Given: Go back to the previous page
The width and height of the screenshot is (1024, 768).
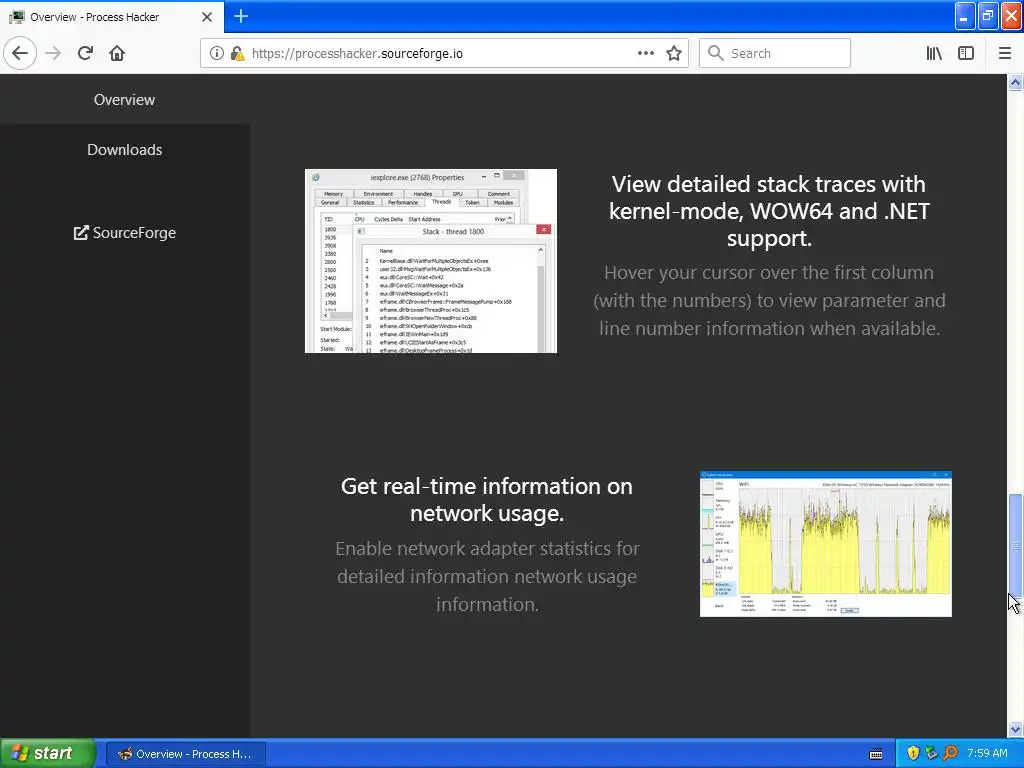Looking at the screenshot, I should pyautogui.click(x=20, y=53).
